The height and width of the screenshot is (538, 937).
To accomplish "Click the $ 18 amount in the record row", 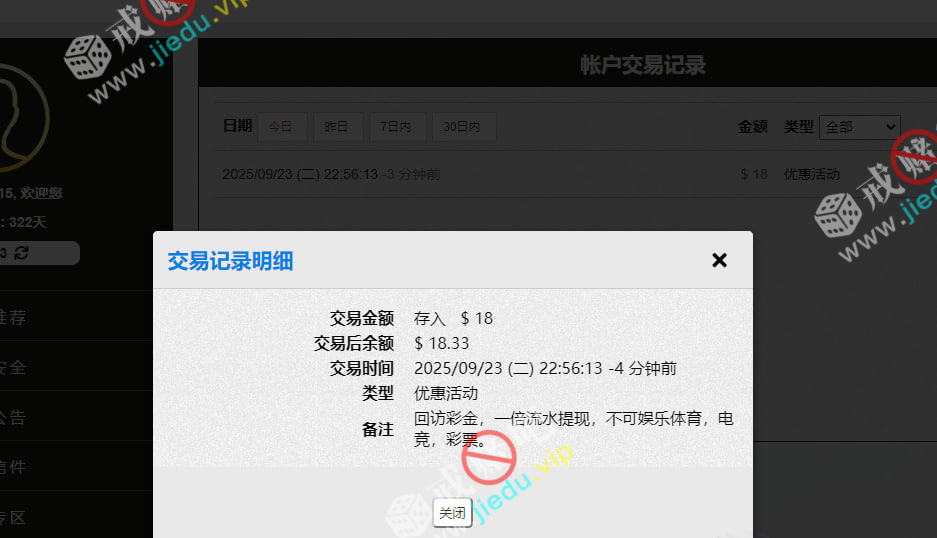I will (753, 174).
